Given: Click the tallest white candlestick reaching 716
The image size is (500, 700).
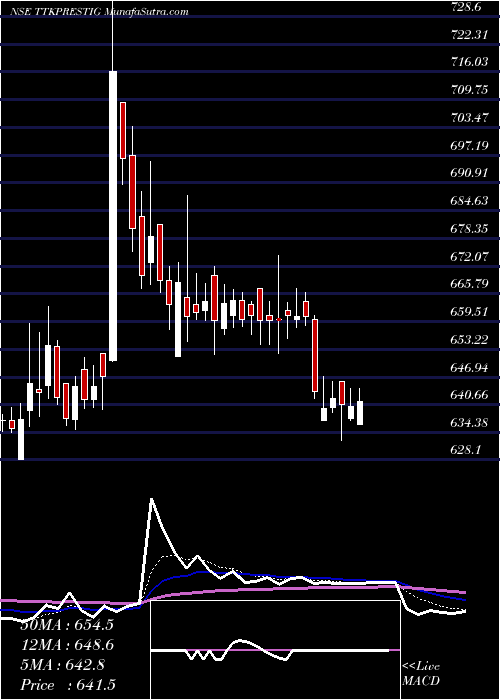Looking at the screenshot, I should pyautogui.click(x=113, y=216).
